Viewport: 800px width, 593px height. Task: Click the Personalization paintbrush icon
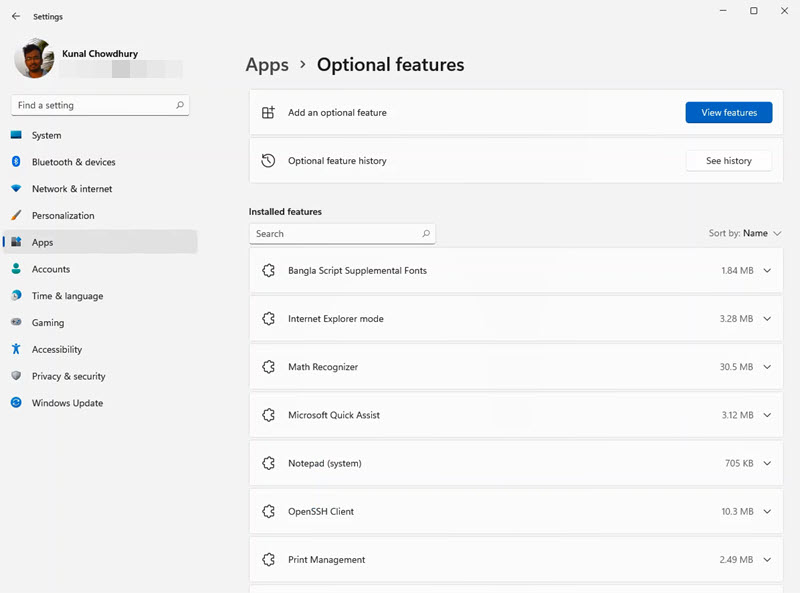click(16, 215)
